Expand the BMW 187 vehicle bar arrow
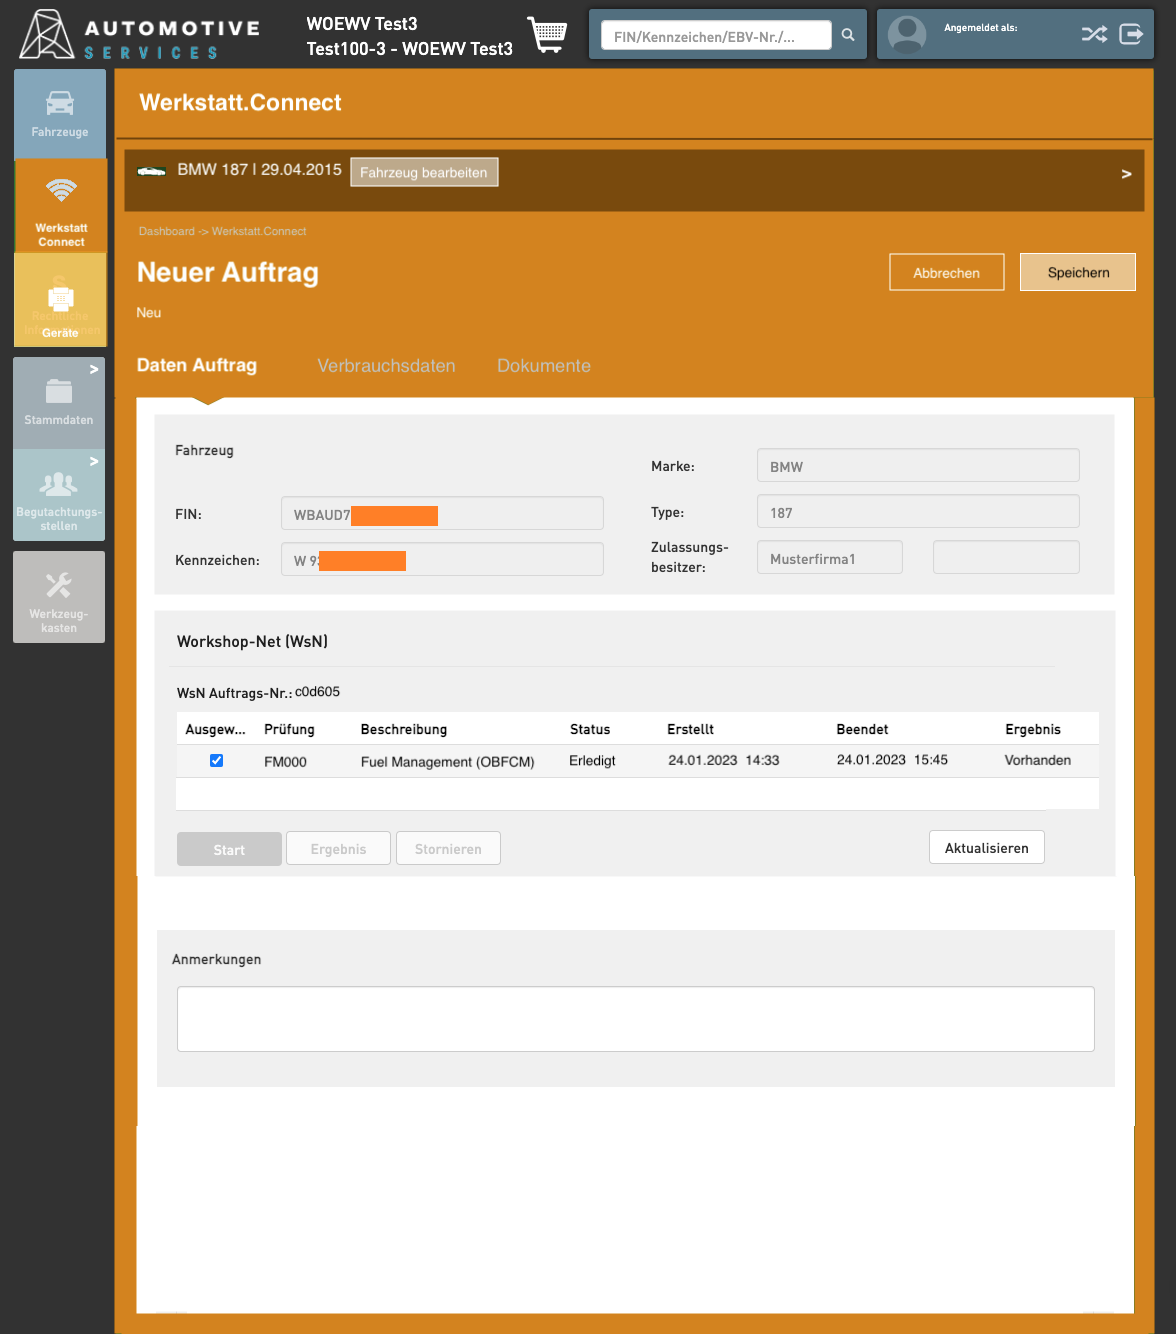This screenshot has height=1334, width=1176. [1126, 174]
